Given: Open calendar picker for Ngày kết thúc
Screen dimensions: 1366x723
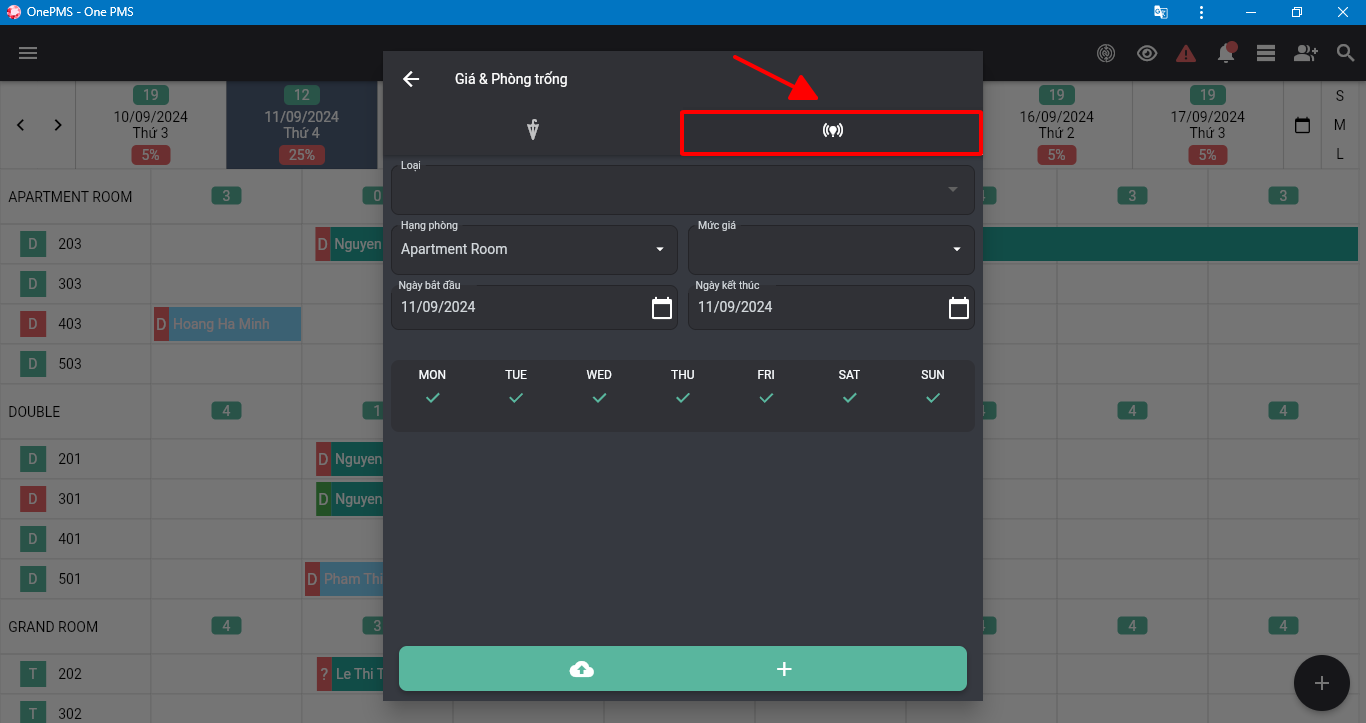Looking at the screenshot, I should click(x=959, y=308).
